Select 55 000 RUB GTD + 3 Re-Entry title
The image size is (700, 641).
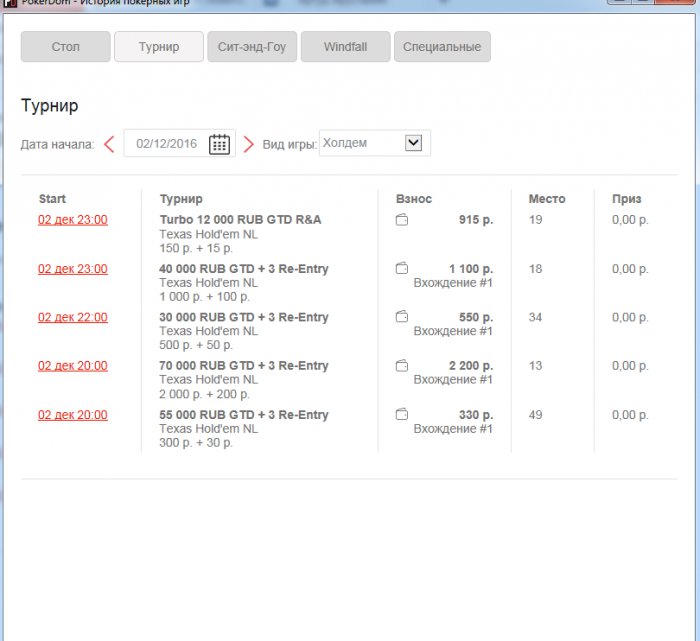pyautogui.click(x=244, y=415)
